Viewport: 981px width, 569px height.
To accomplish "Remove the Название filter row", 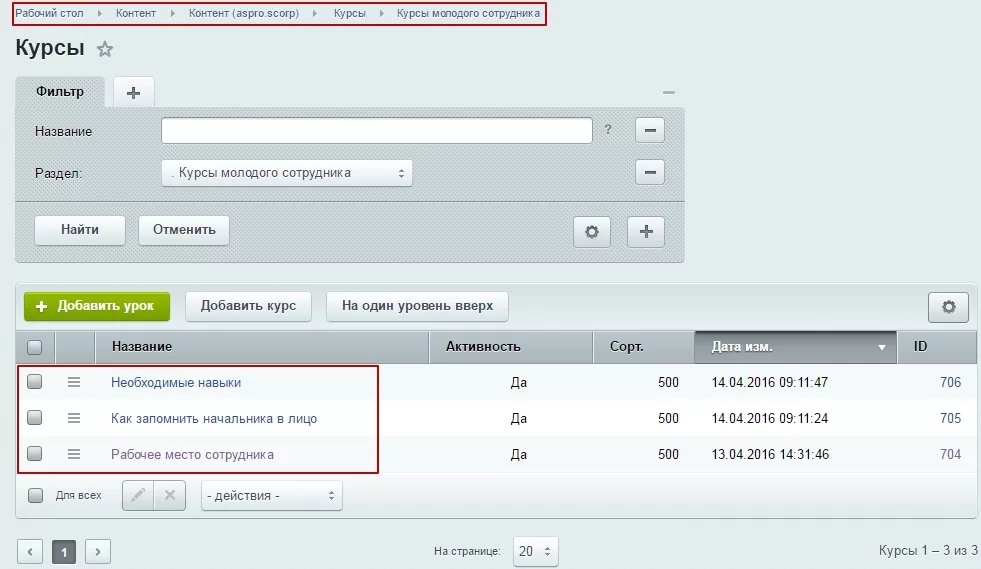I will click(x=650, y=130).
